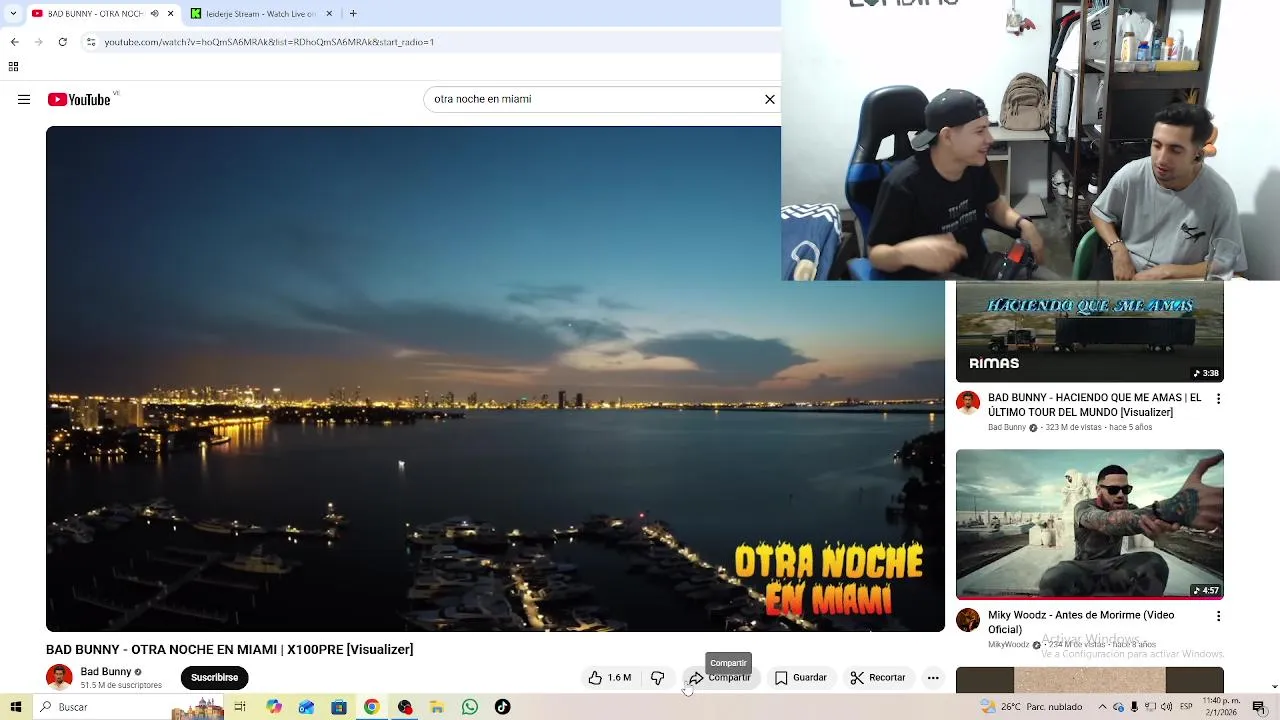Image resolution: width=1280 pixels, height=720 pixels.
Task: Expand hidden system tray icons
Action: point(1103,707)
